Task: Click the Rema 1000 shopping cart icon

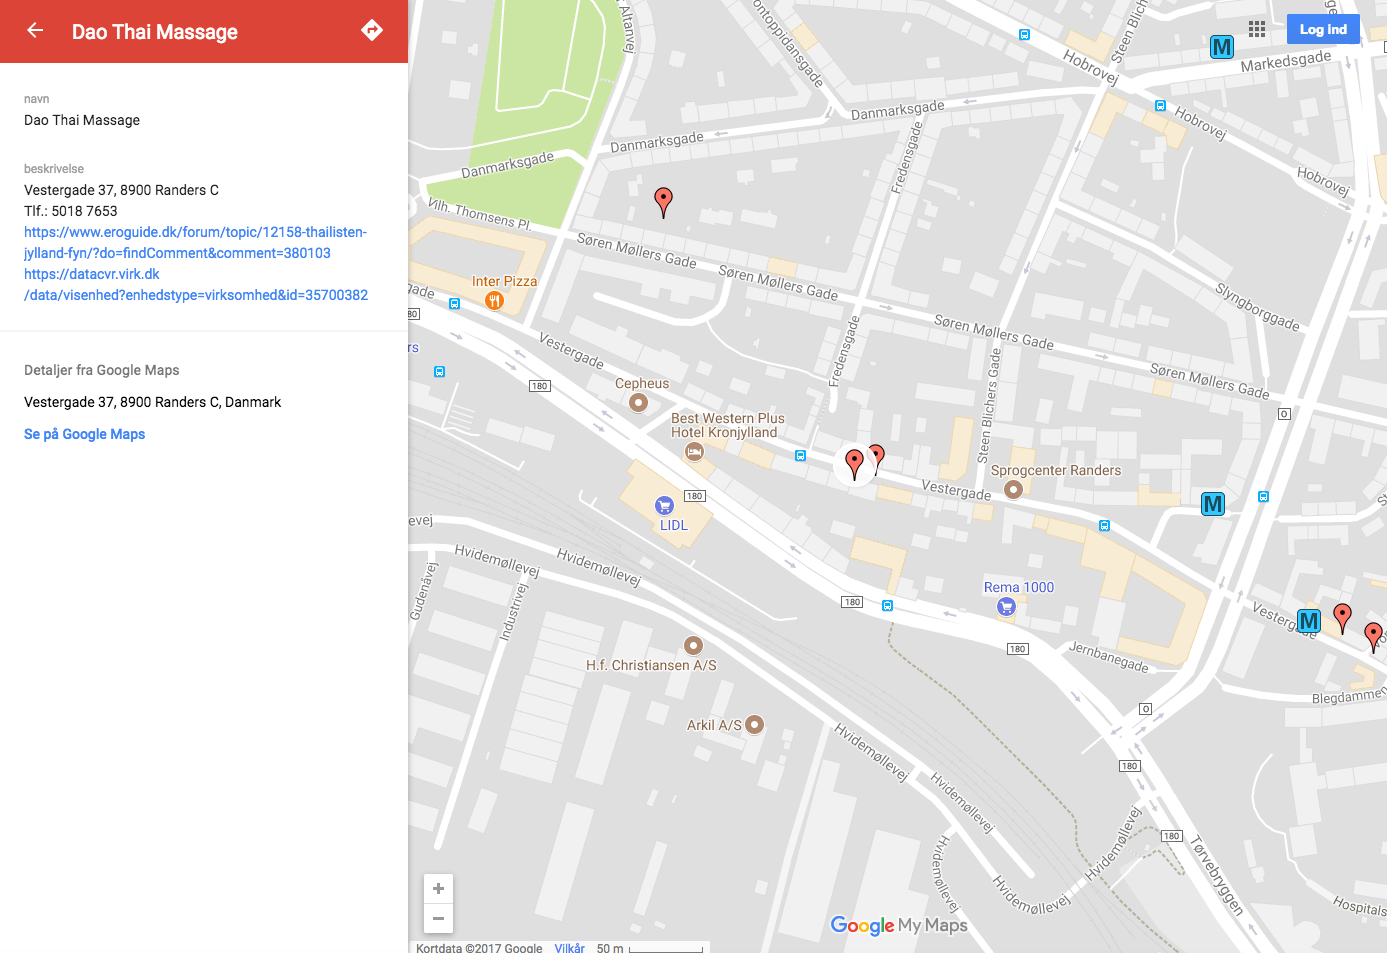Action: [x=1006, y=606]
